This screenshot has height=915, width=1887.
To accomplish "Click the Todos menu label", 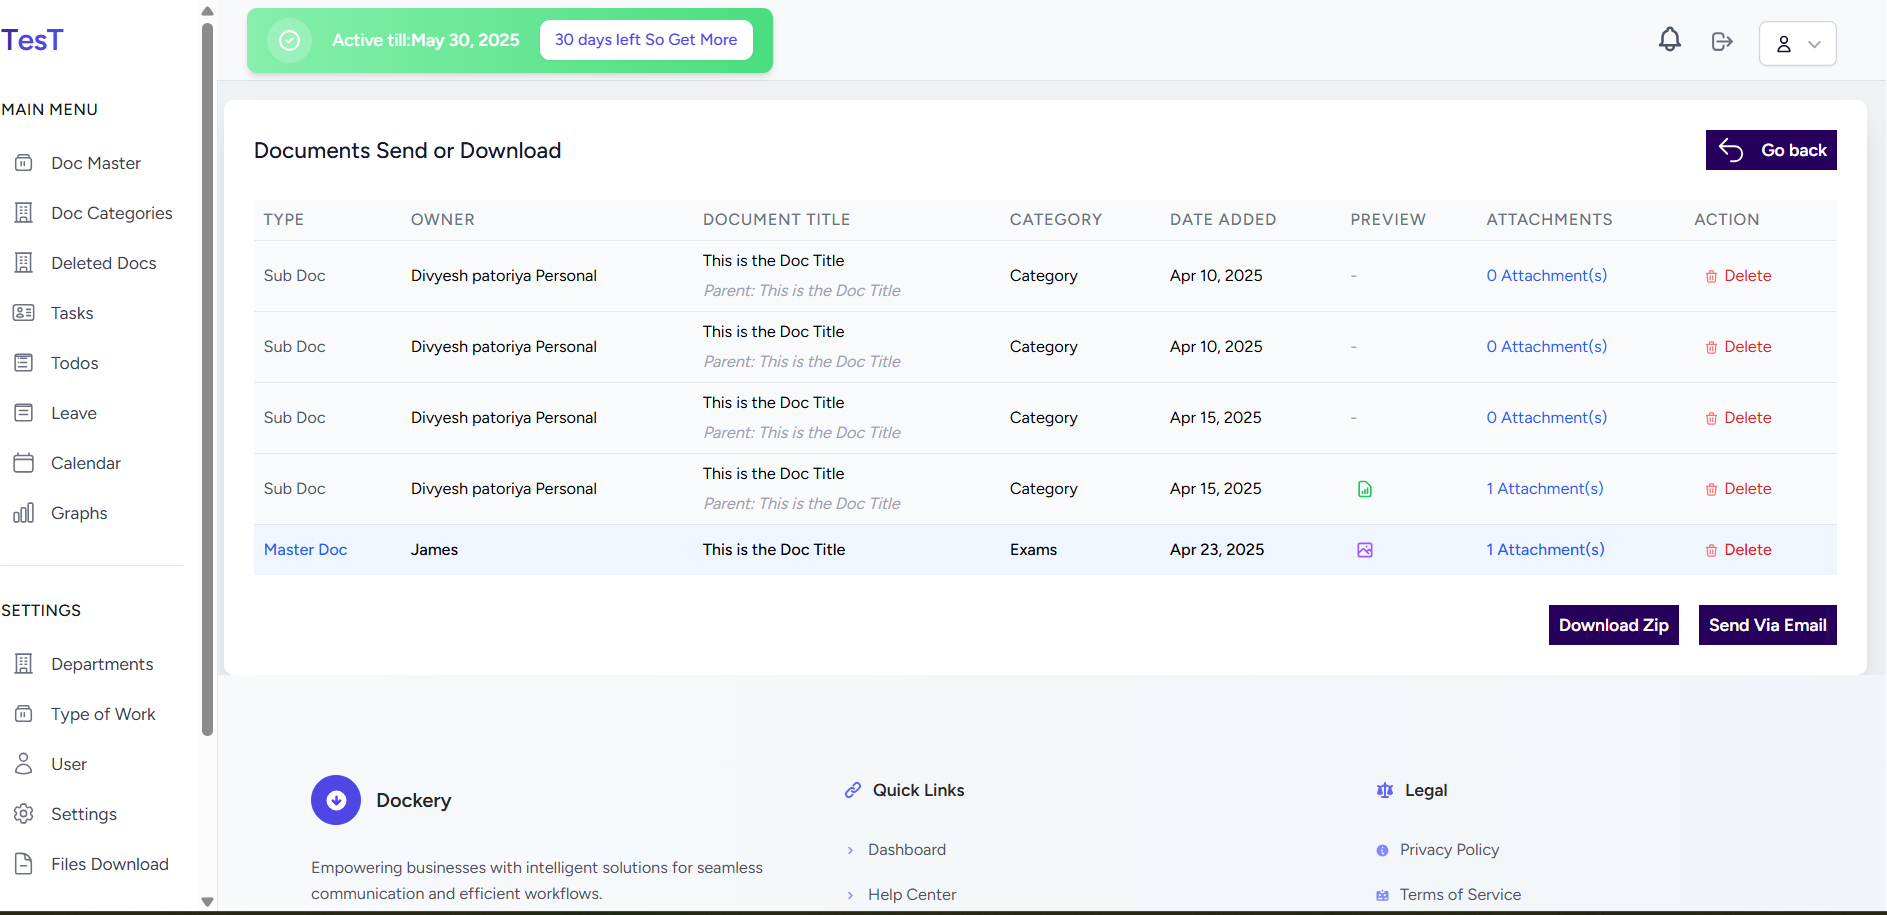I will [x=75, y=363].
